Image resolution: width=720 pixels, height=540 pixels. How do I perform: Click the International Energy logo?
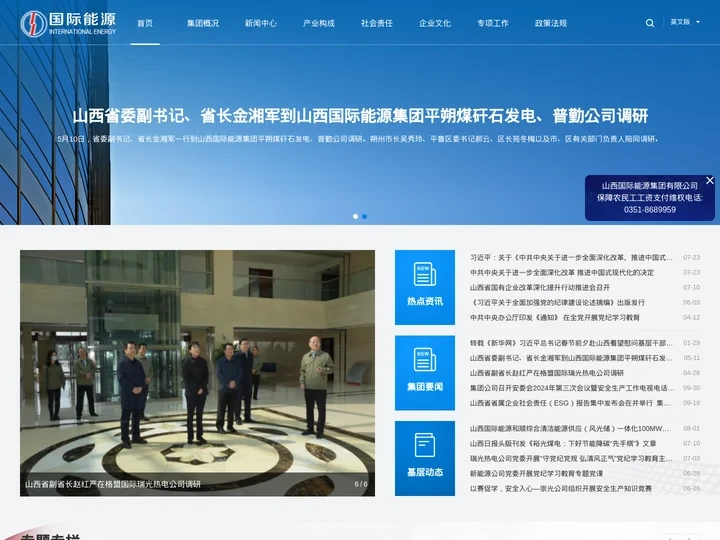click(x=68, y=23)
